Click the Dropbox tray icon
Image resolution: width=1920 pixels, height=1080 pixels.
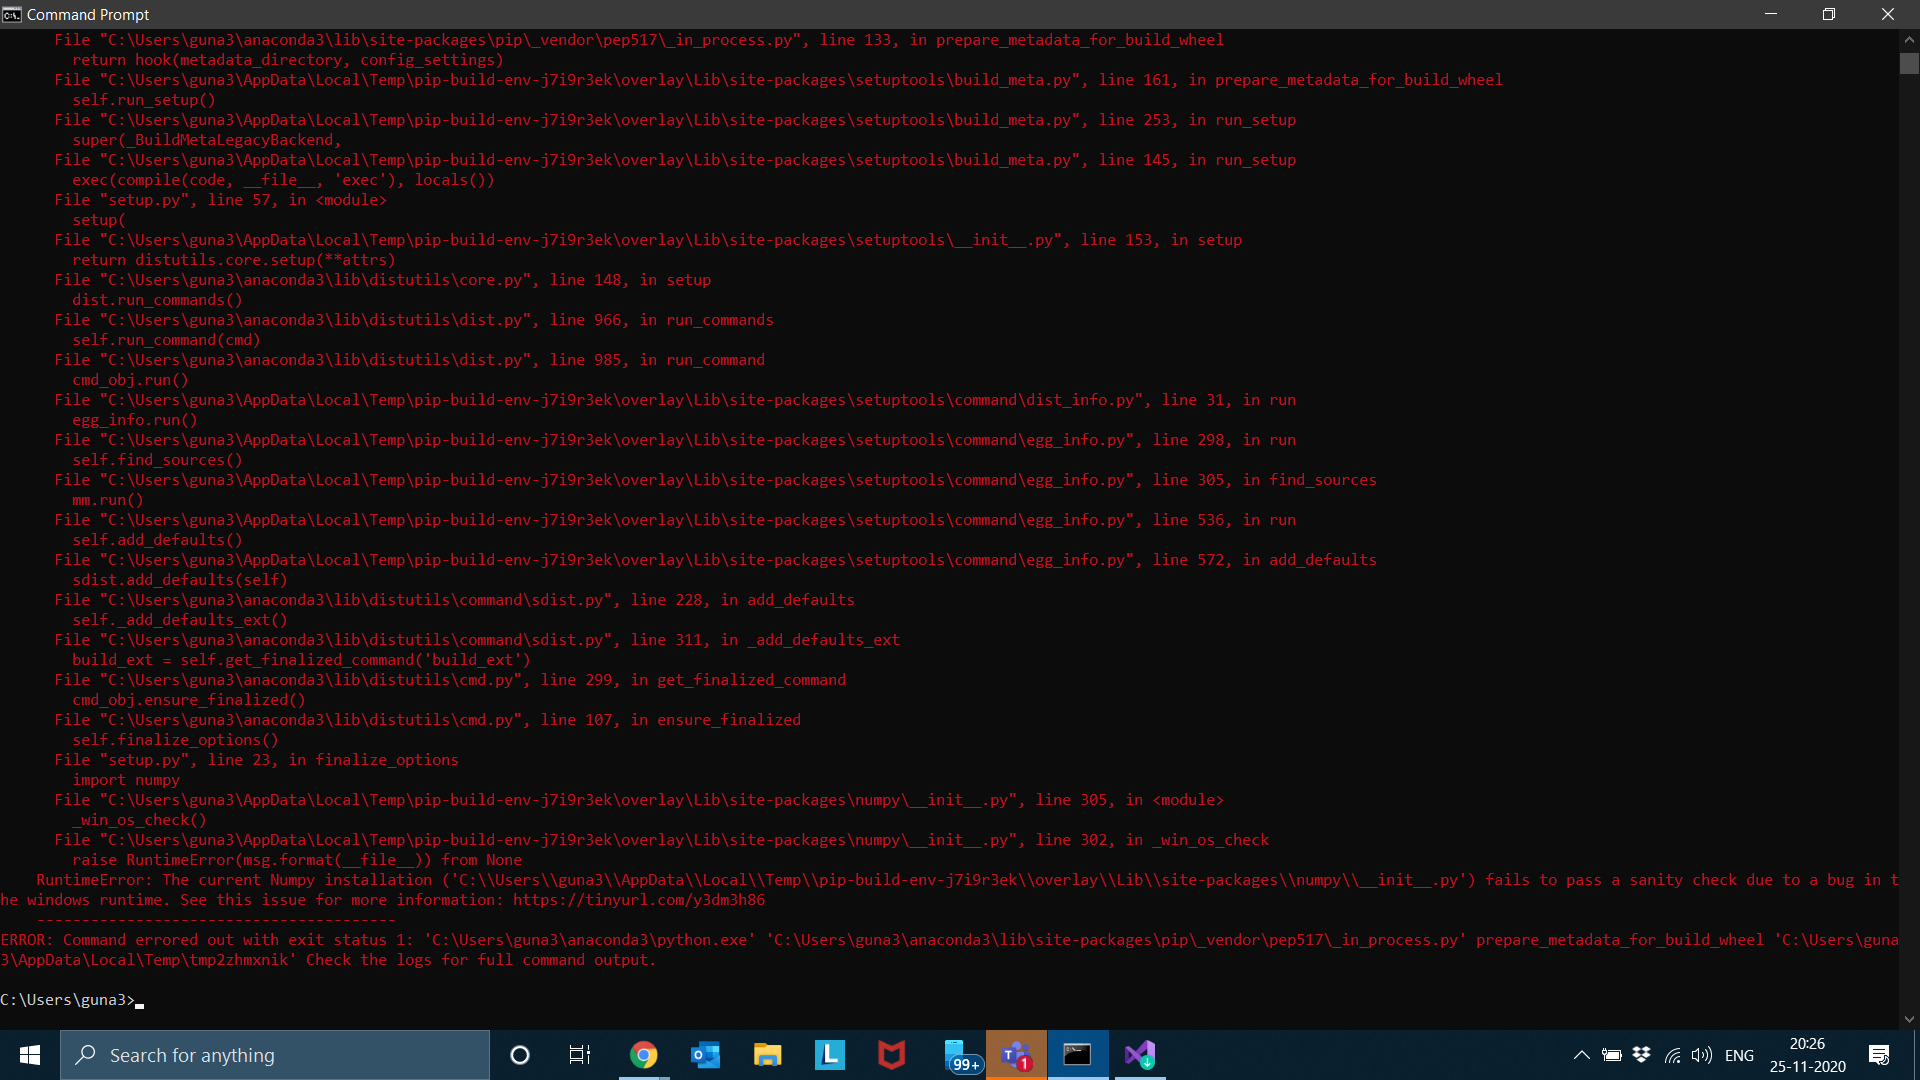click(1641, 1055)
